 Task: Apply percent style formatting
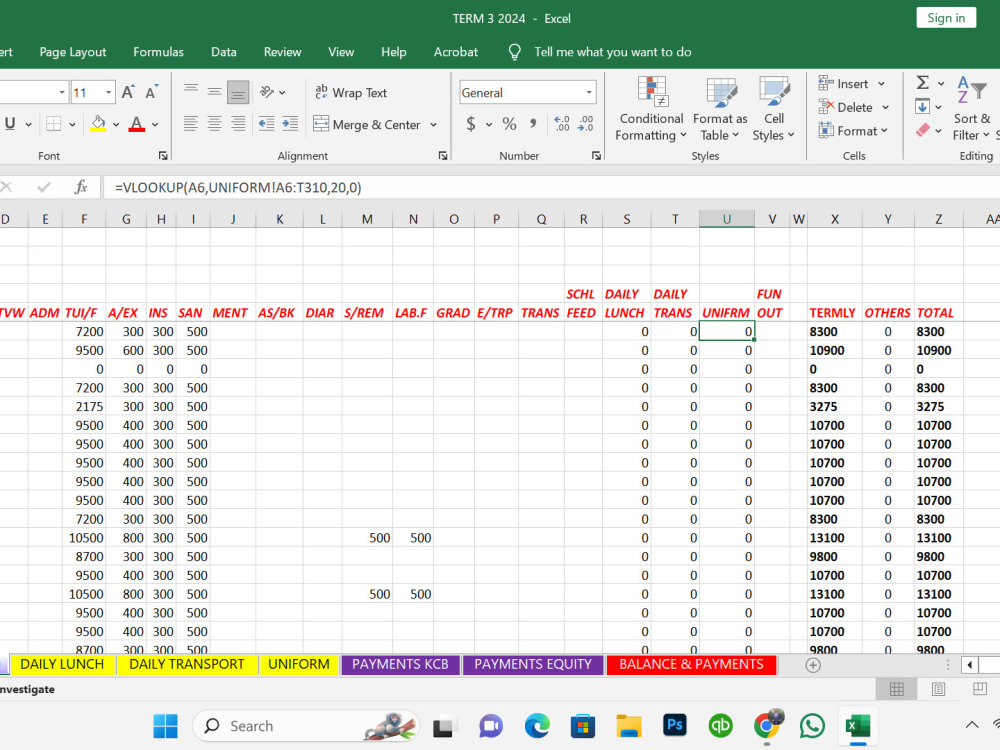coord(509,124)
